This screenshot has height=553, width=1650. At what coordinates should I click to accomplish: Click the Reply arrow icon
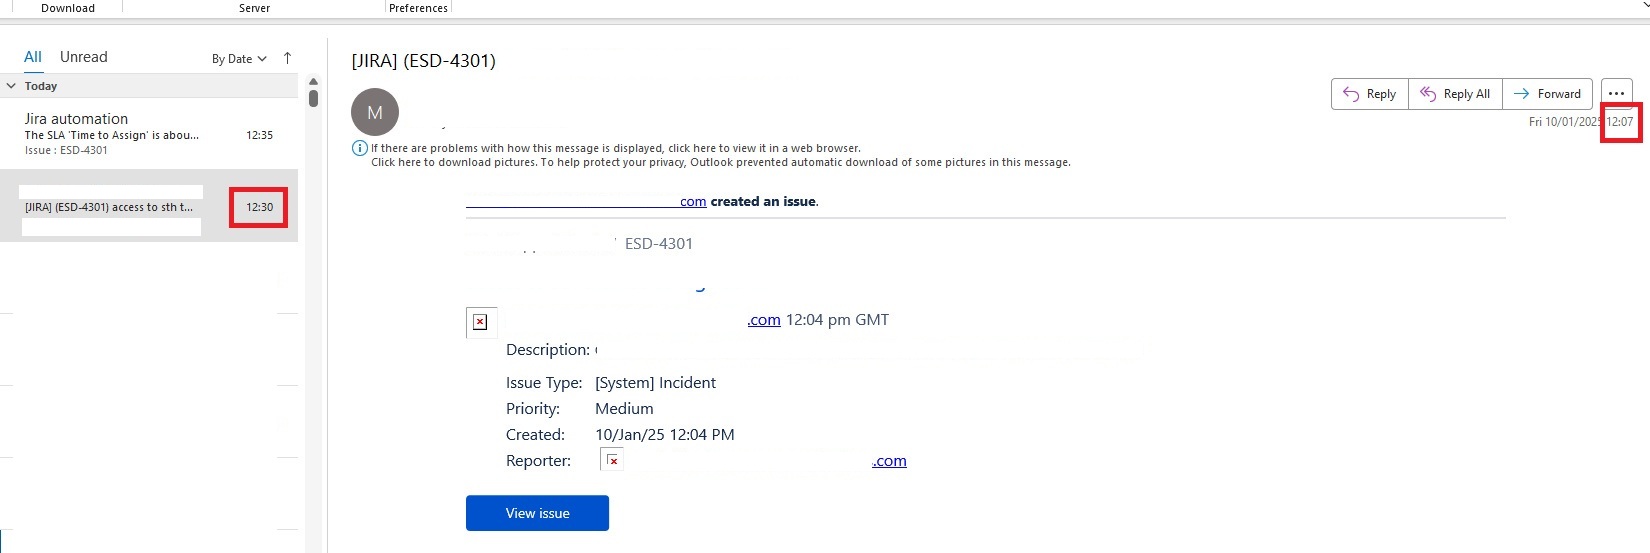click(x=1351, y=94)
